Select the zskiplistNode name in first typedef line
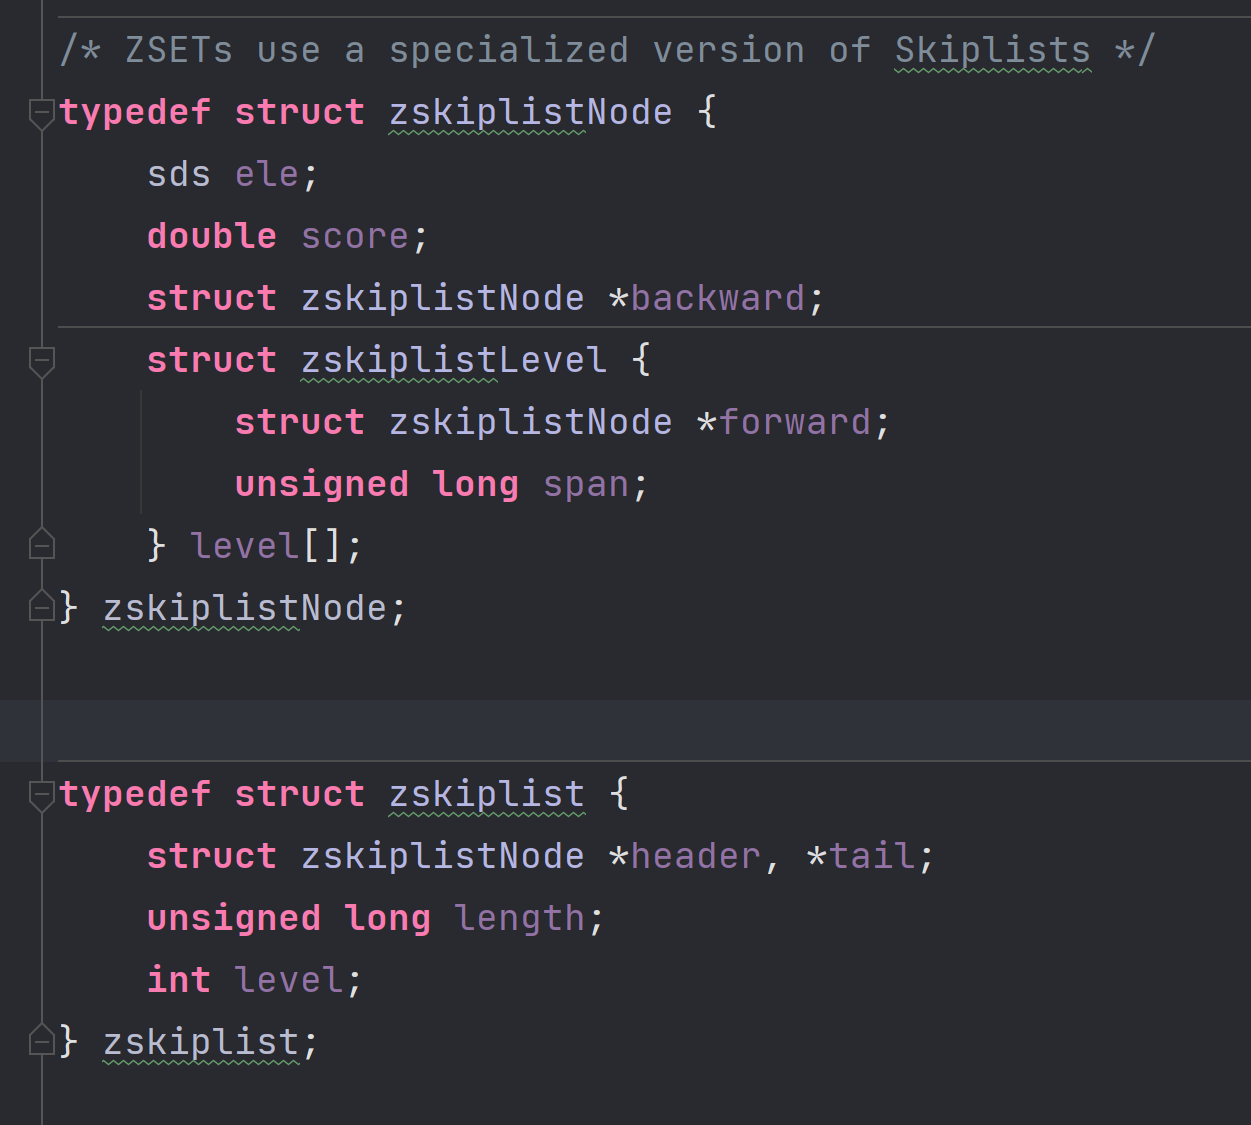Viewport: 1251px width, 1125px height. [x=530, y=112]
